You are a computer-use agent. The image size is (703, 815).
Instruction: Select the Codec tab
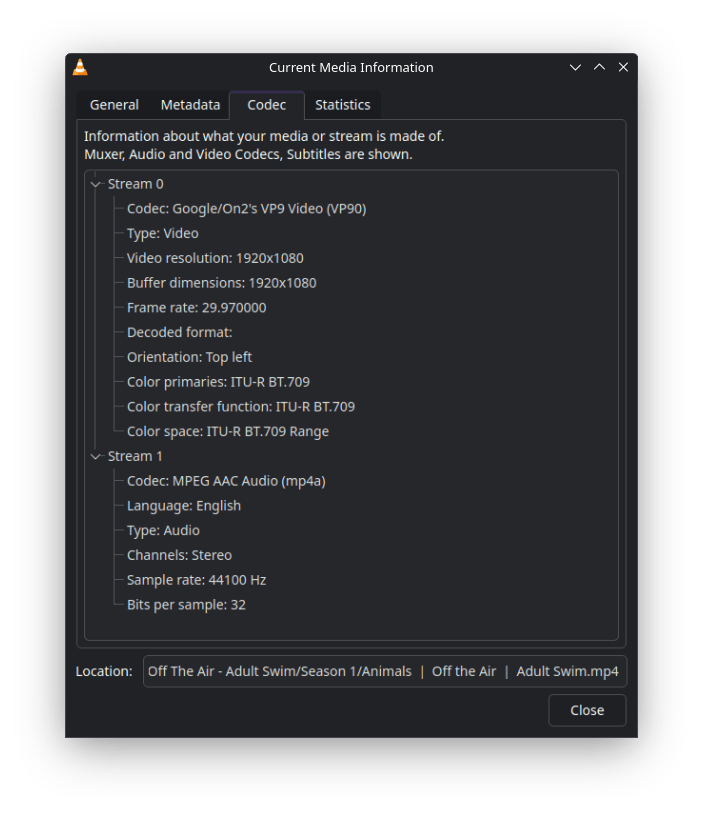[267, 105]
